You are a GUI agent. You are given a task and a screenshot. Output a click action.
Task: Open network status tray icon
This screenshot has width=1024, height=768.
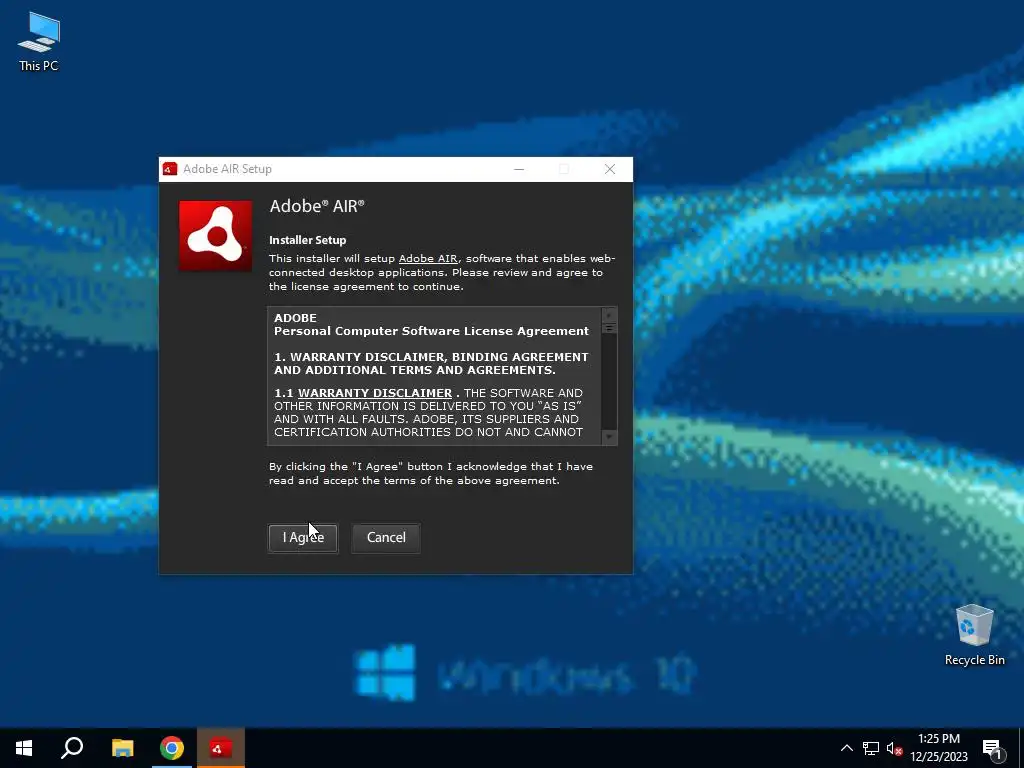871,748
